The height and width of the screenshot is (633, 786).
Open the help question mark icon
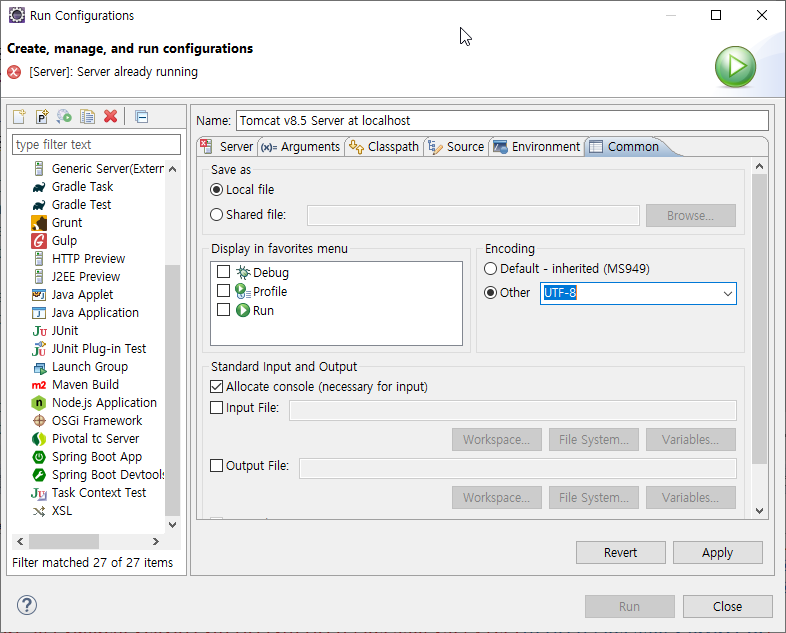pos(27,605)
